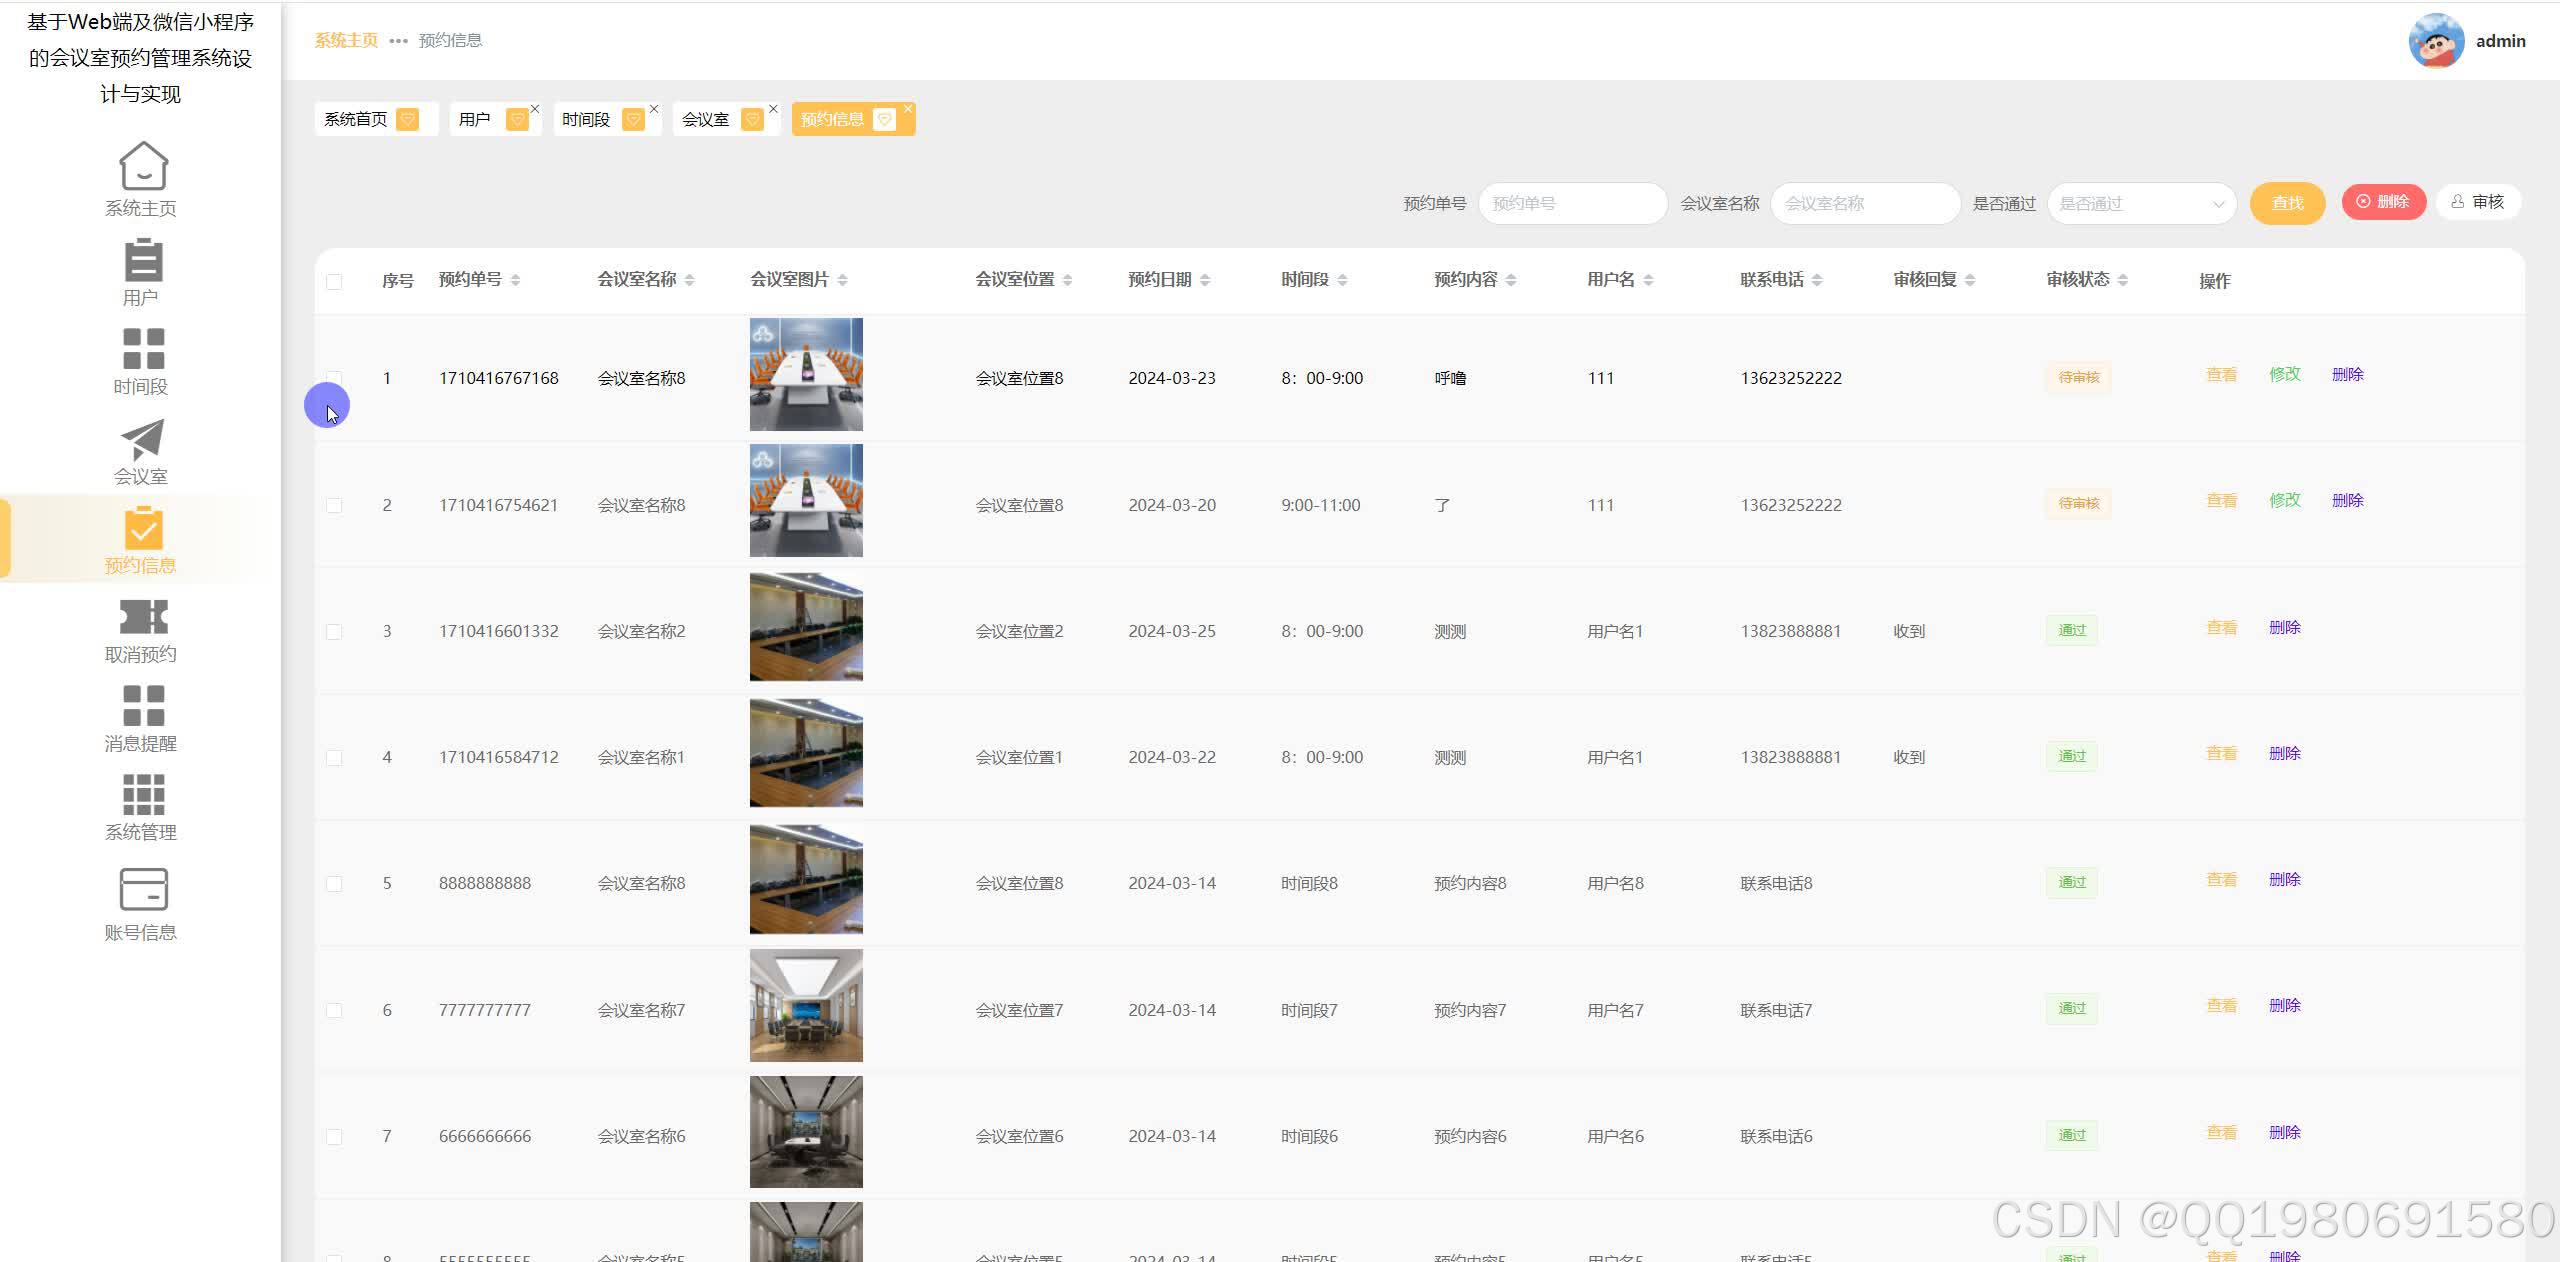
Task: Focus the 预约单号 search input field
Action: [1571, 204]
